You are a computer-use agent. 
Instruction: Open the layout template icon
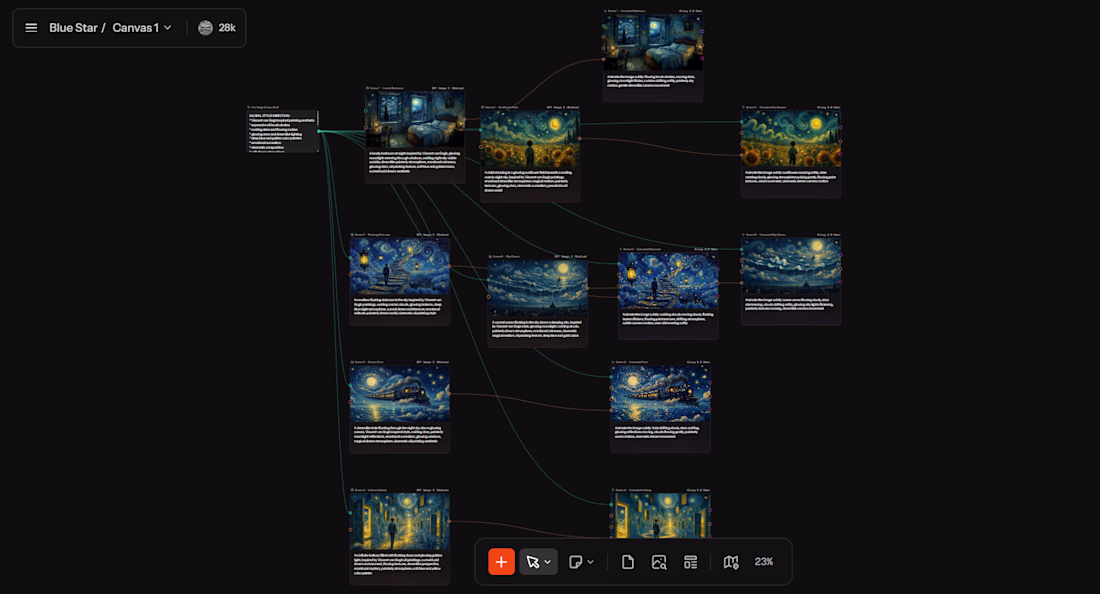pyautogui.click(x=690, y=562)
